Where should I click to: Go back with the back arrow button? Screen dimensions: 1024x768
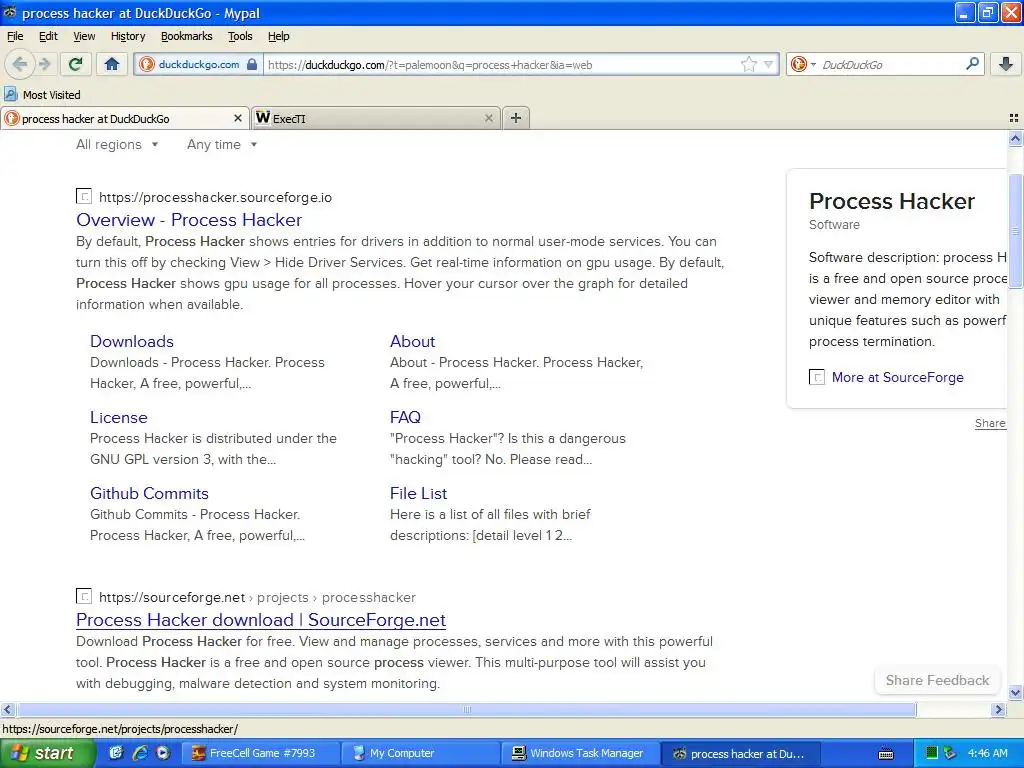pyautogui.click(x=20, y=64)
